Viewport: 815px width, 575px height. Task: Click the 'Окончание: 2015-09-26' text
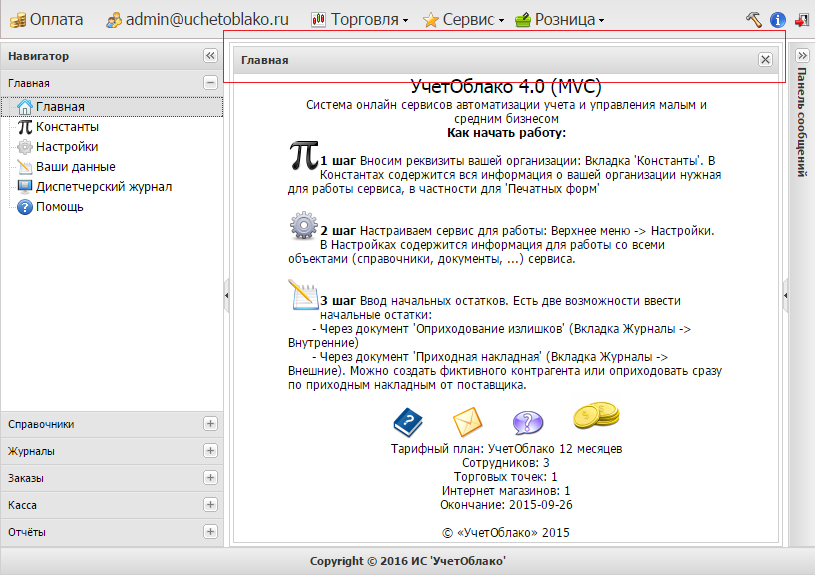coord(506,505)
